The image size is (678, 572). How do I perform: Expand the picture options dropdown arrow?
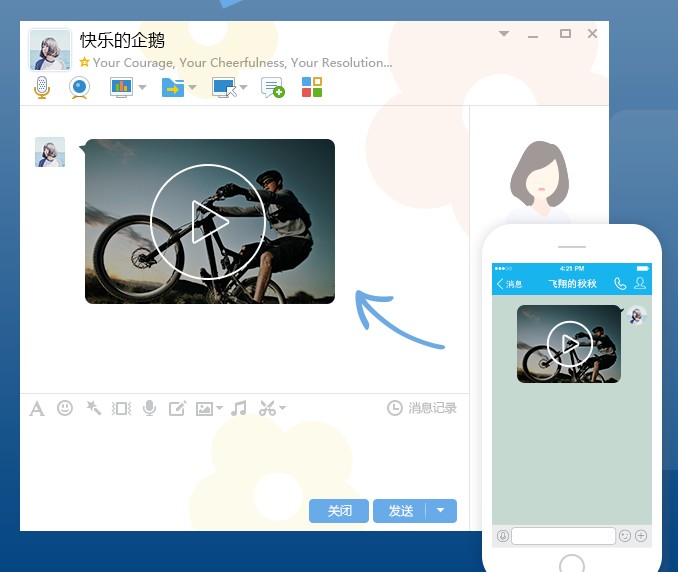[x=219, y=408]
